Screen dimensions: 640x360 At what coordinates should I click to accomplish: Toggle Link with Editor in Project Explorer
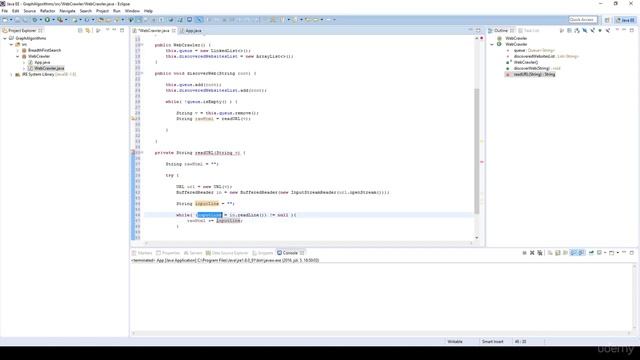pyautogui.click(x=88, y=31)
